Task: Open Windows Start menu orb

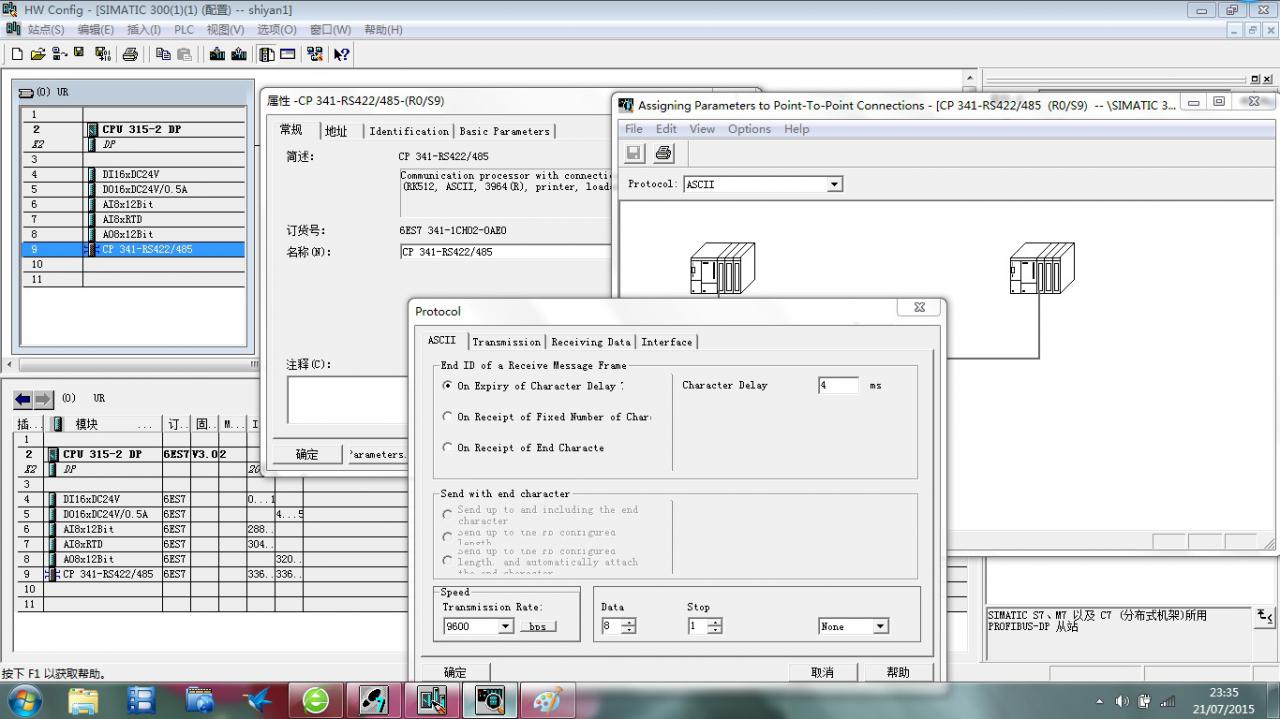Action: (x=25, y=699)
